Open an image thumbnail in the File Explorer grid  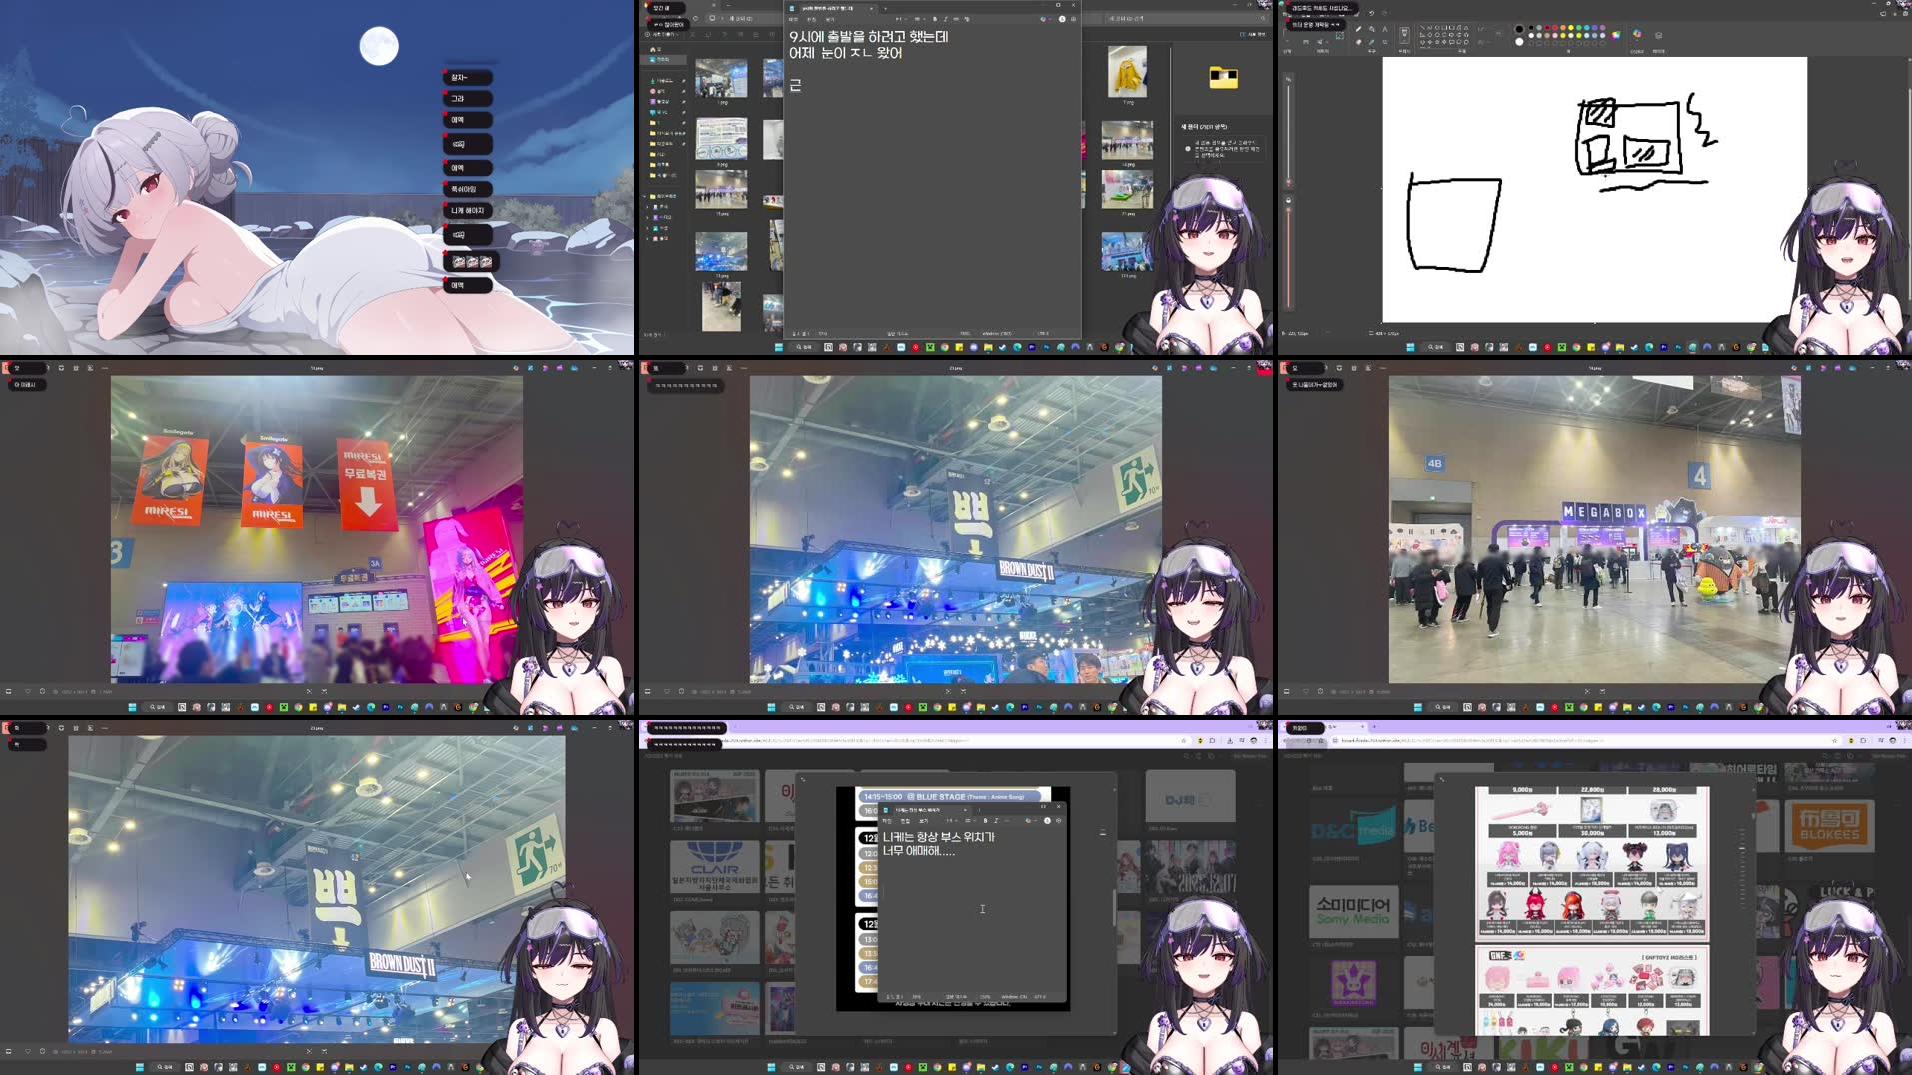722,78
